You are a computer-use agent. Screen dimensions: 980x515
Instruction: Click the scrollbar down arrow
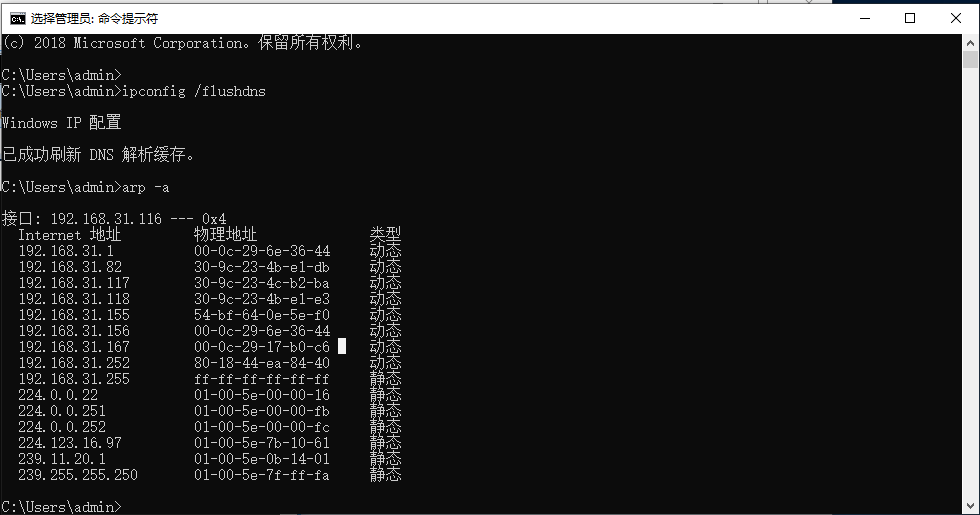click(970, 506)
